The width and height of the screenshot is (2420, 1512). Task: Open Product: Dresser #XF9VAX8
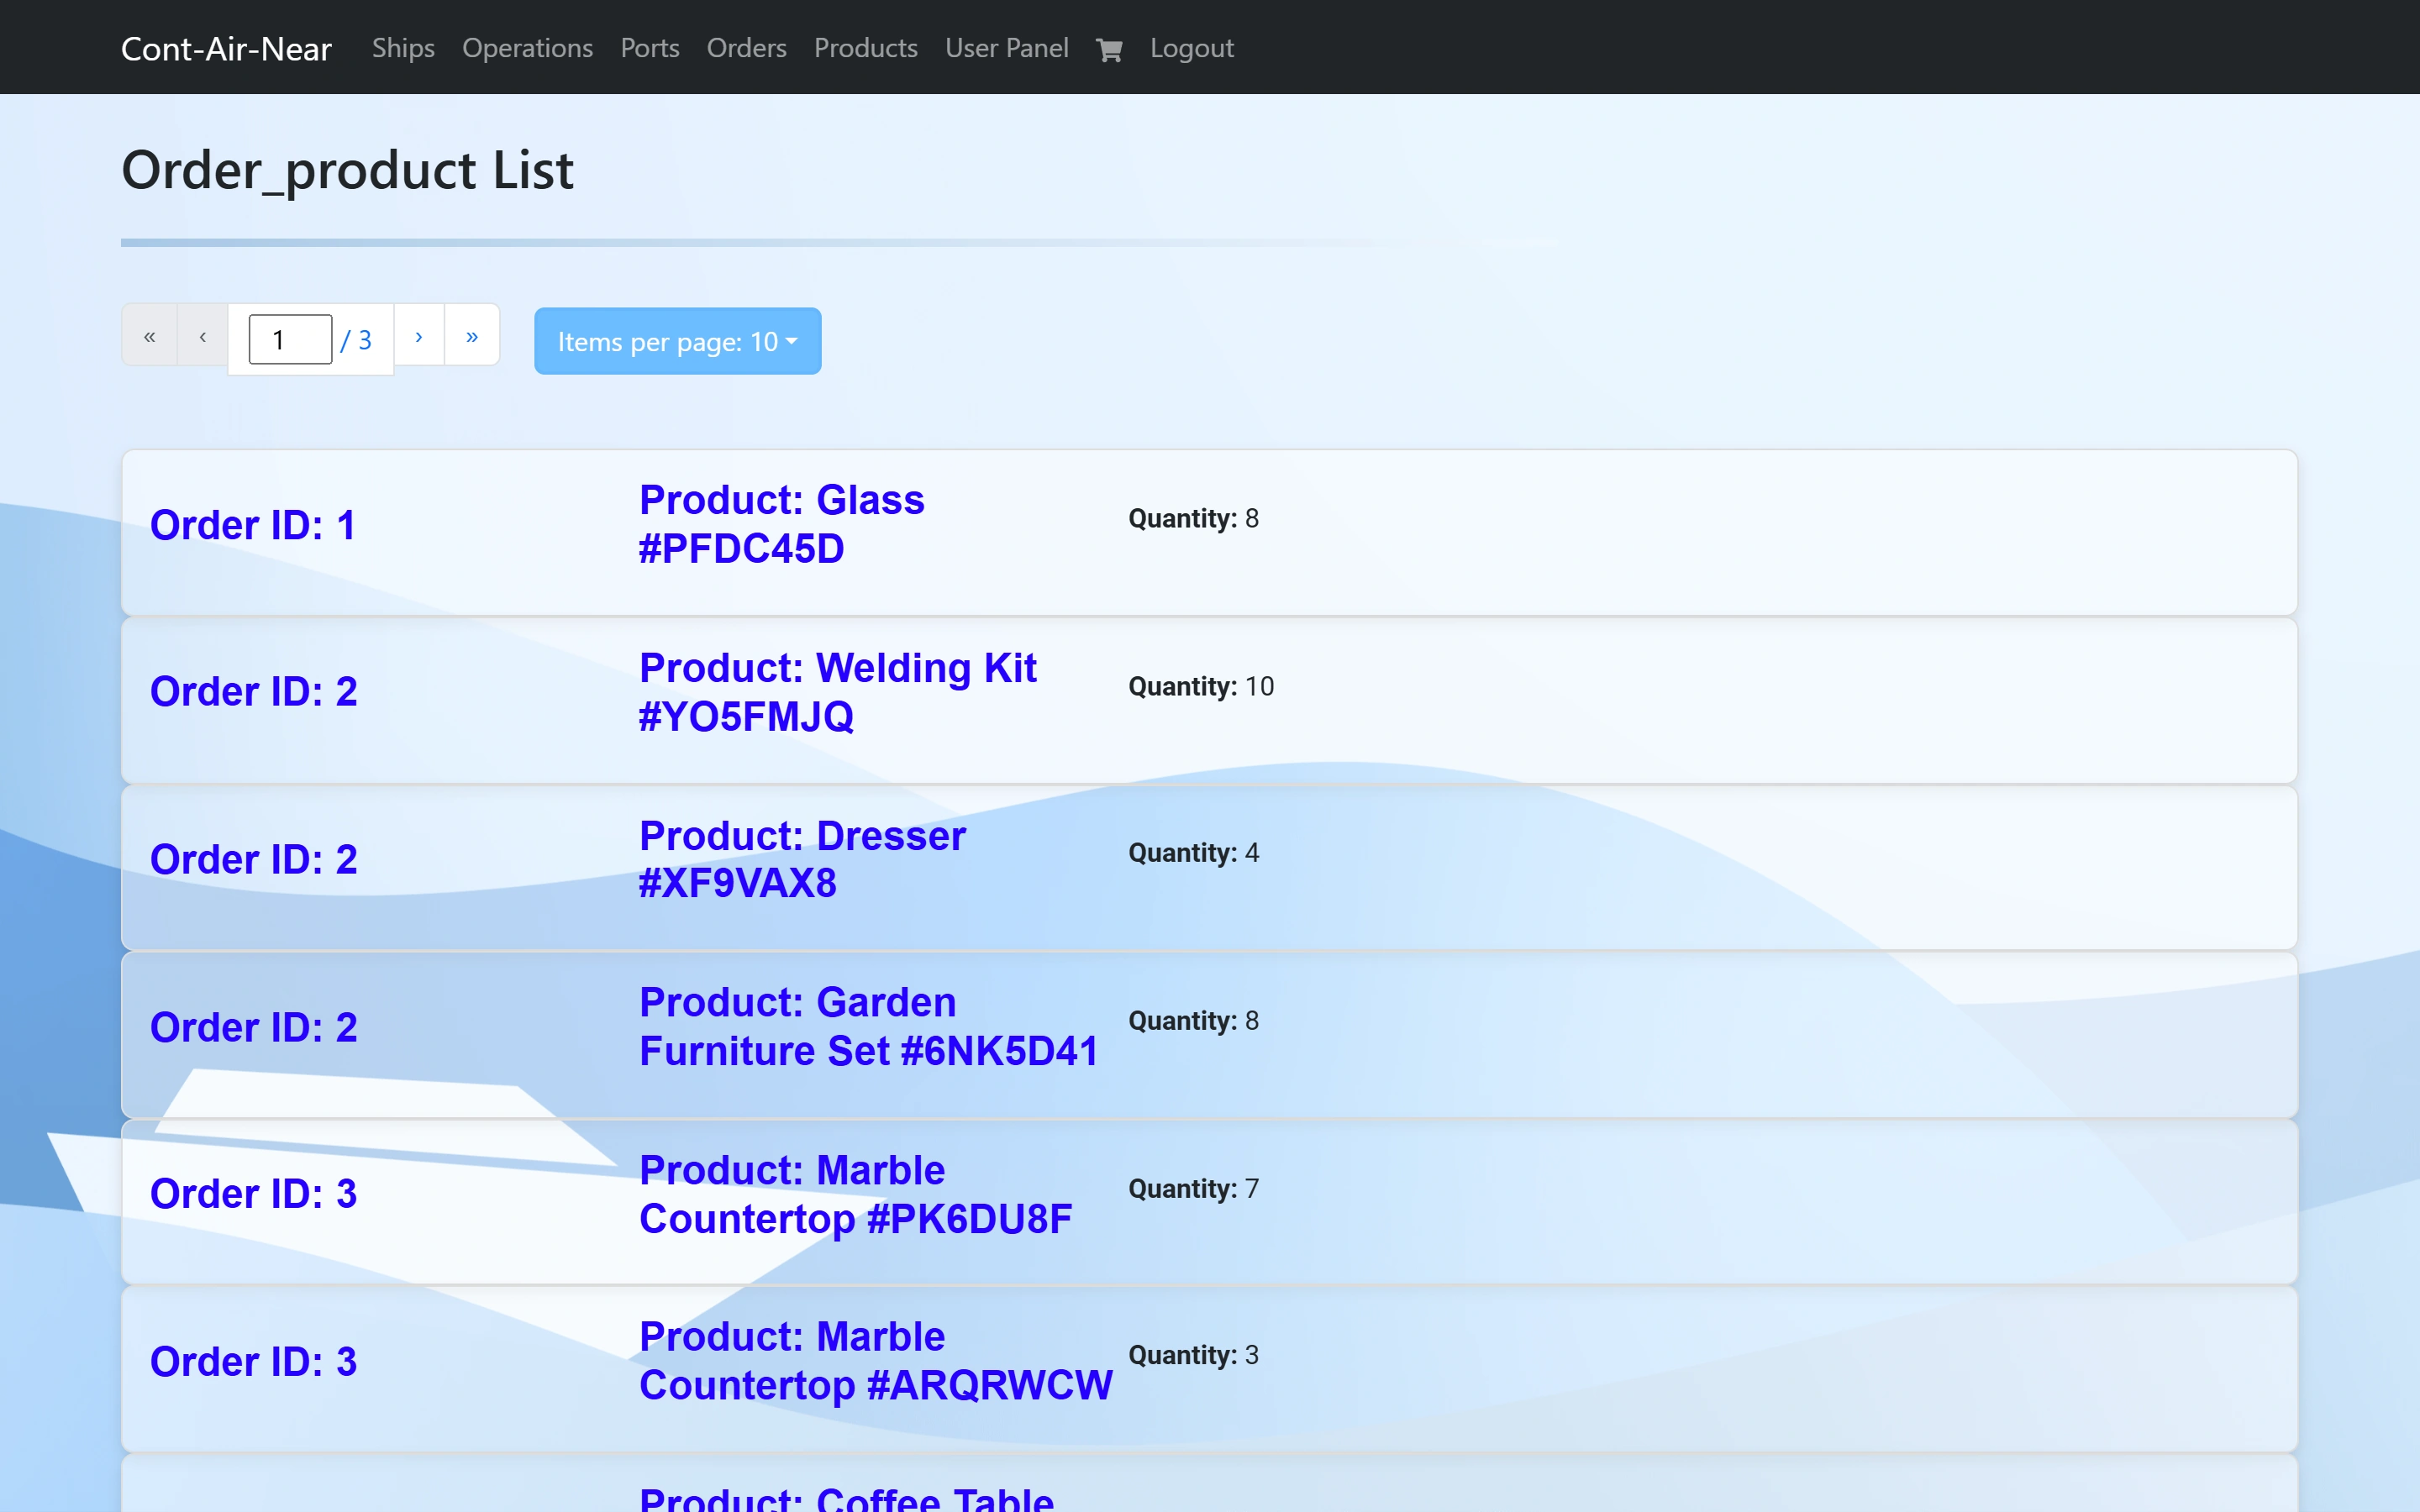[x=803, y=859]
